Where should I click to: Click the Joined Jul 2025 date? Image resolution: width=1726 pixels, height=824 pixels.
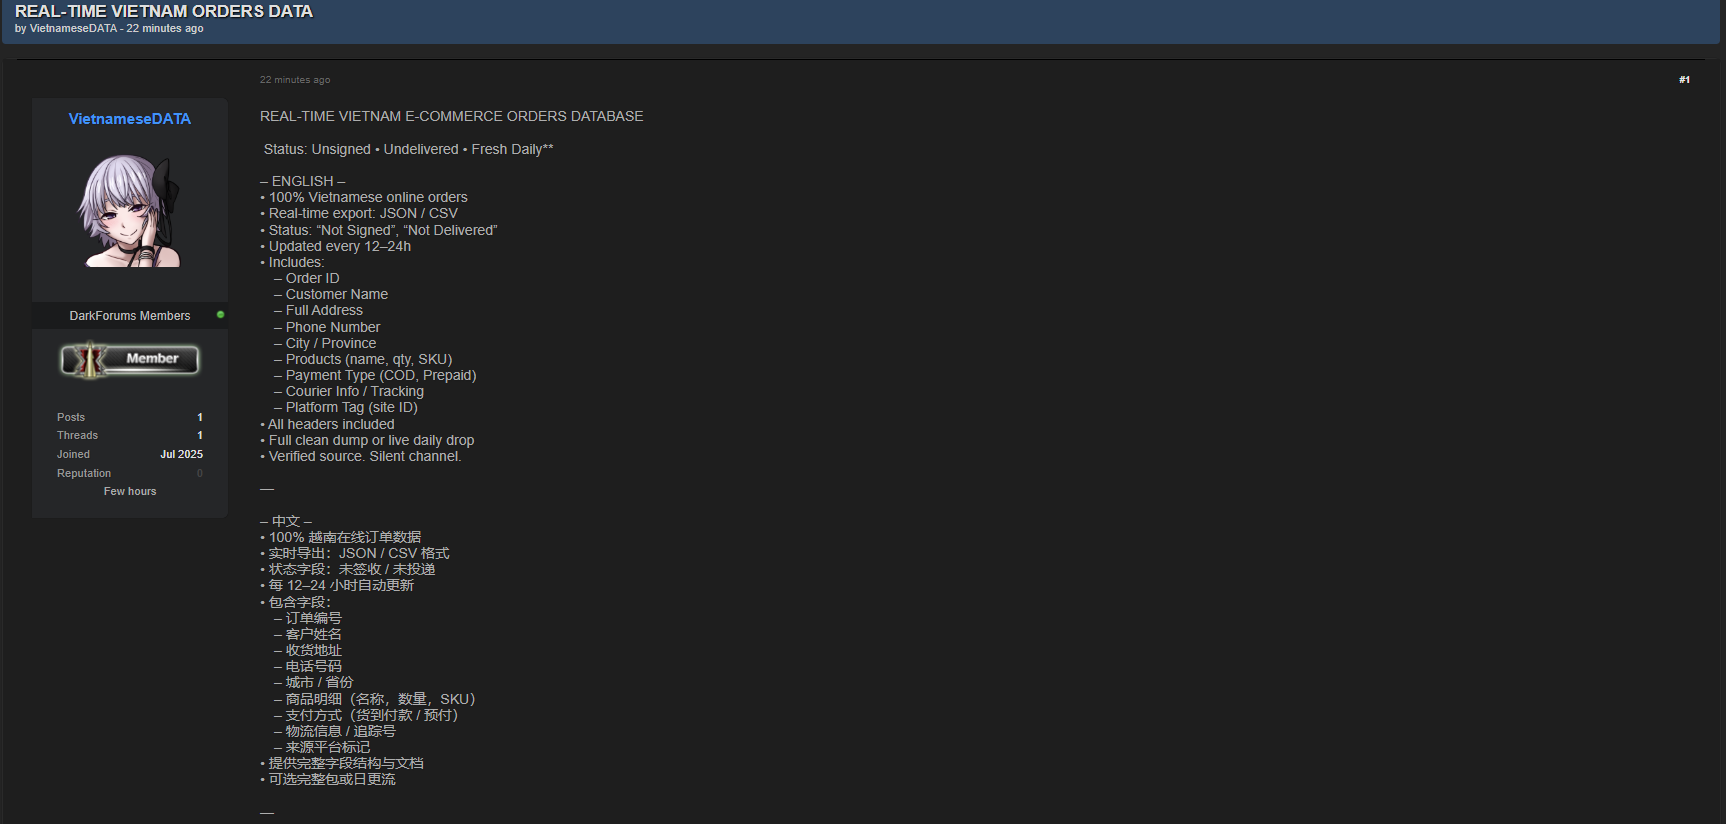pos(181,454)
